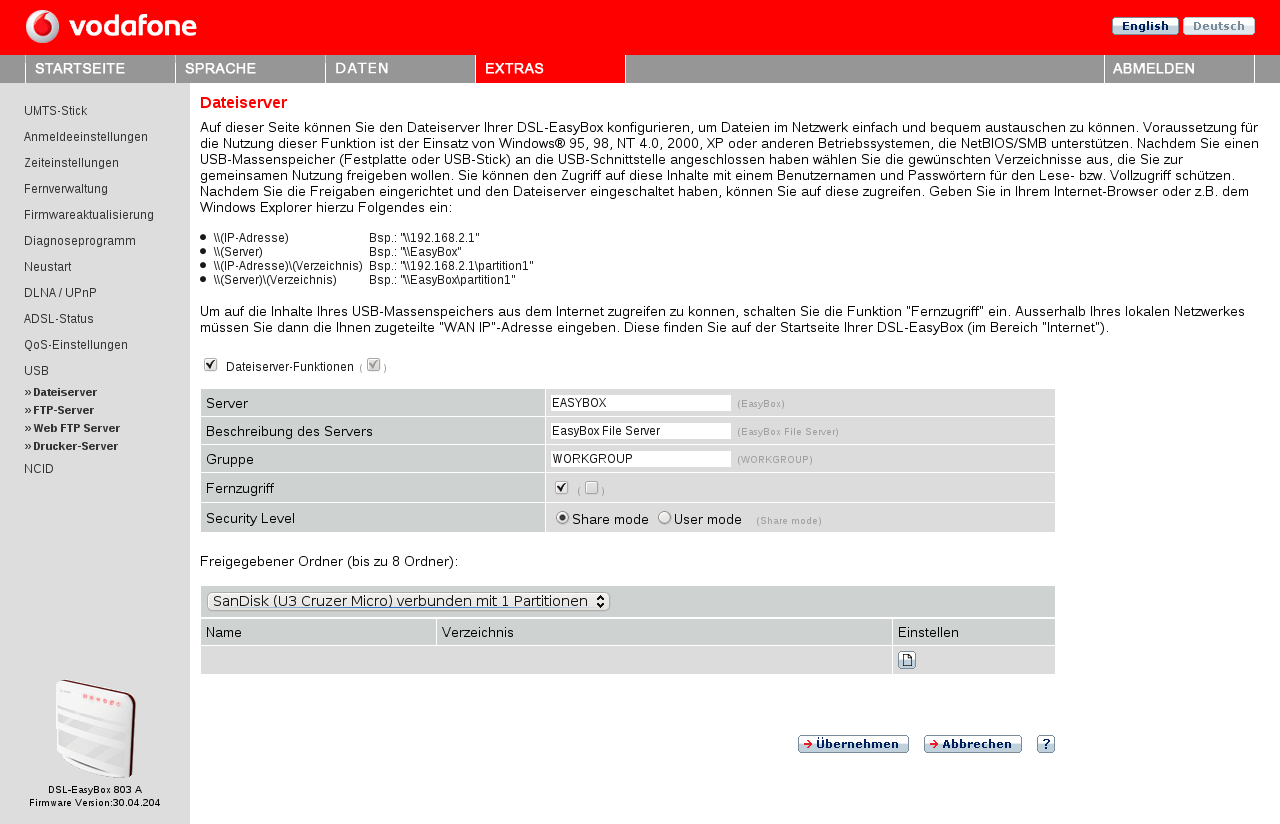Click into the Server name input field

coord(640,402)
